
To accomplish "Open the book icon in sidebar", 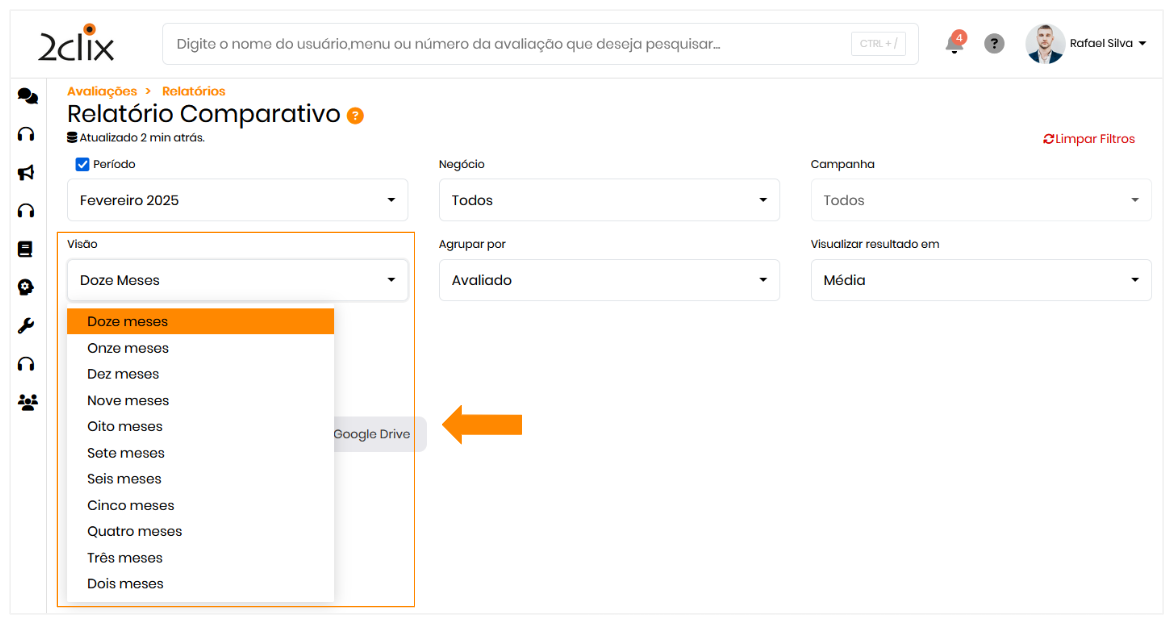I will [x=26, y=249].
